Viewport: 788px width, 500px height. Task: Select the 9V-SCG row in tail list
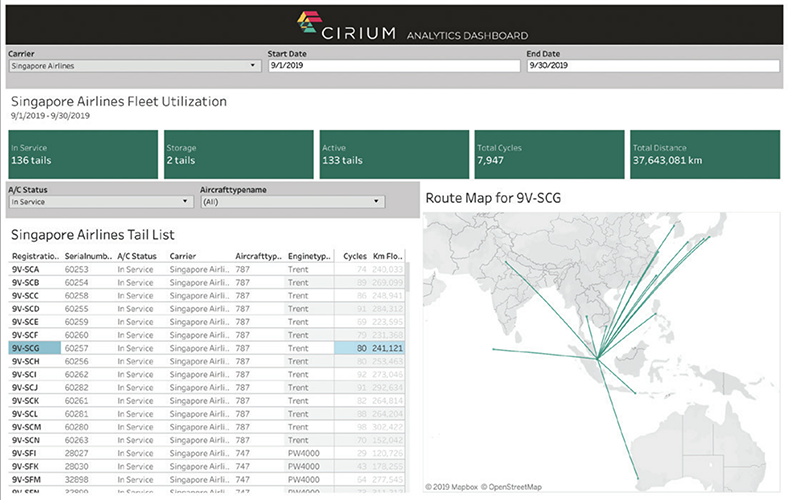(x=27, y=347)
